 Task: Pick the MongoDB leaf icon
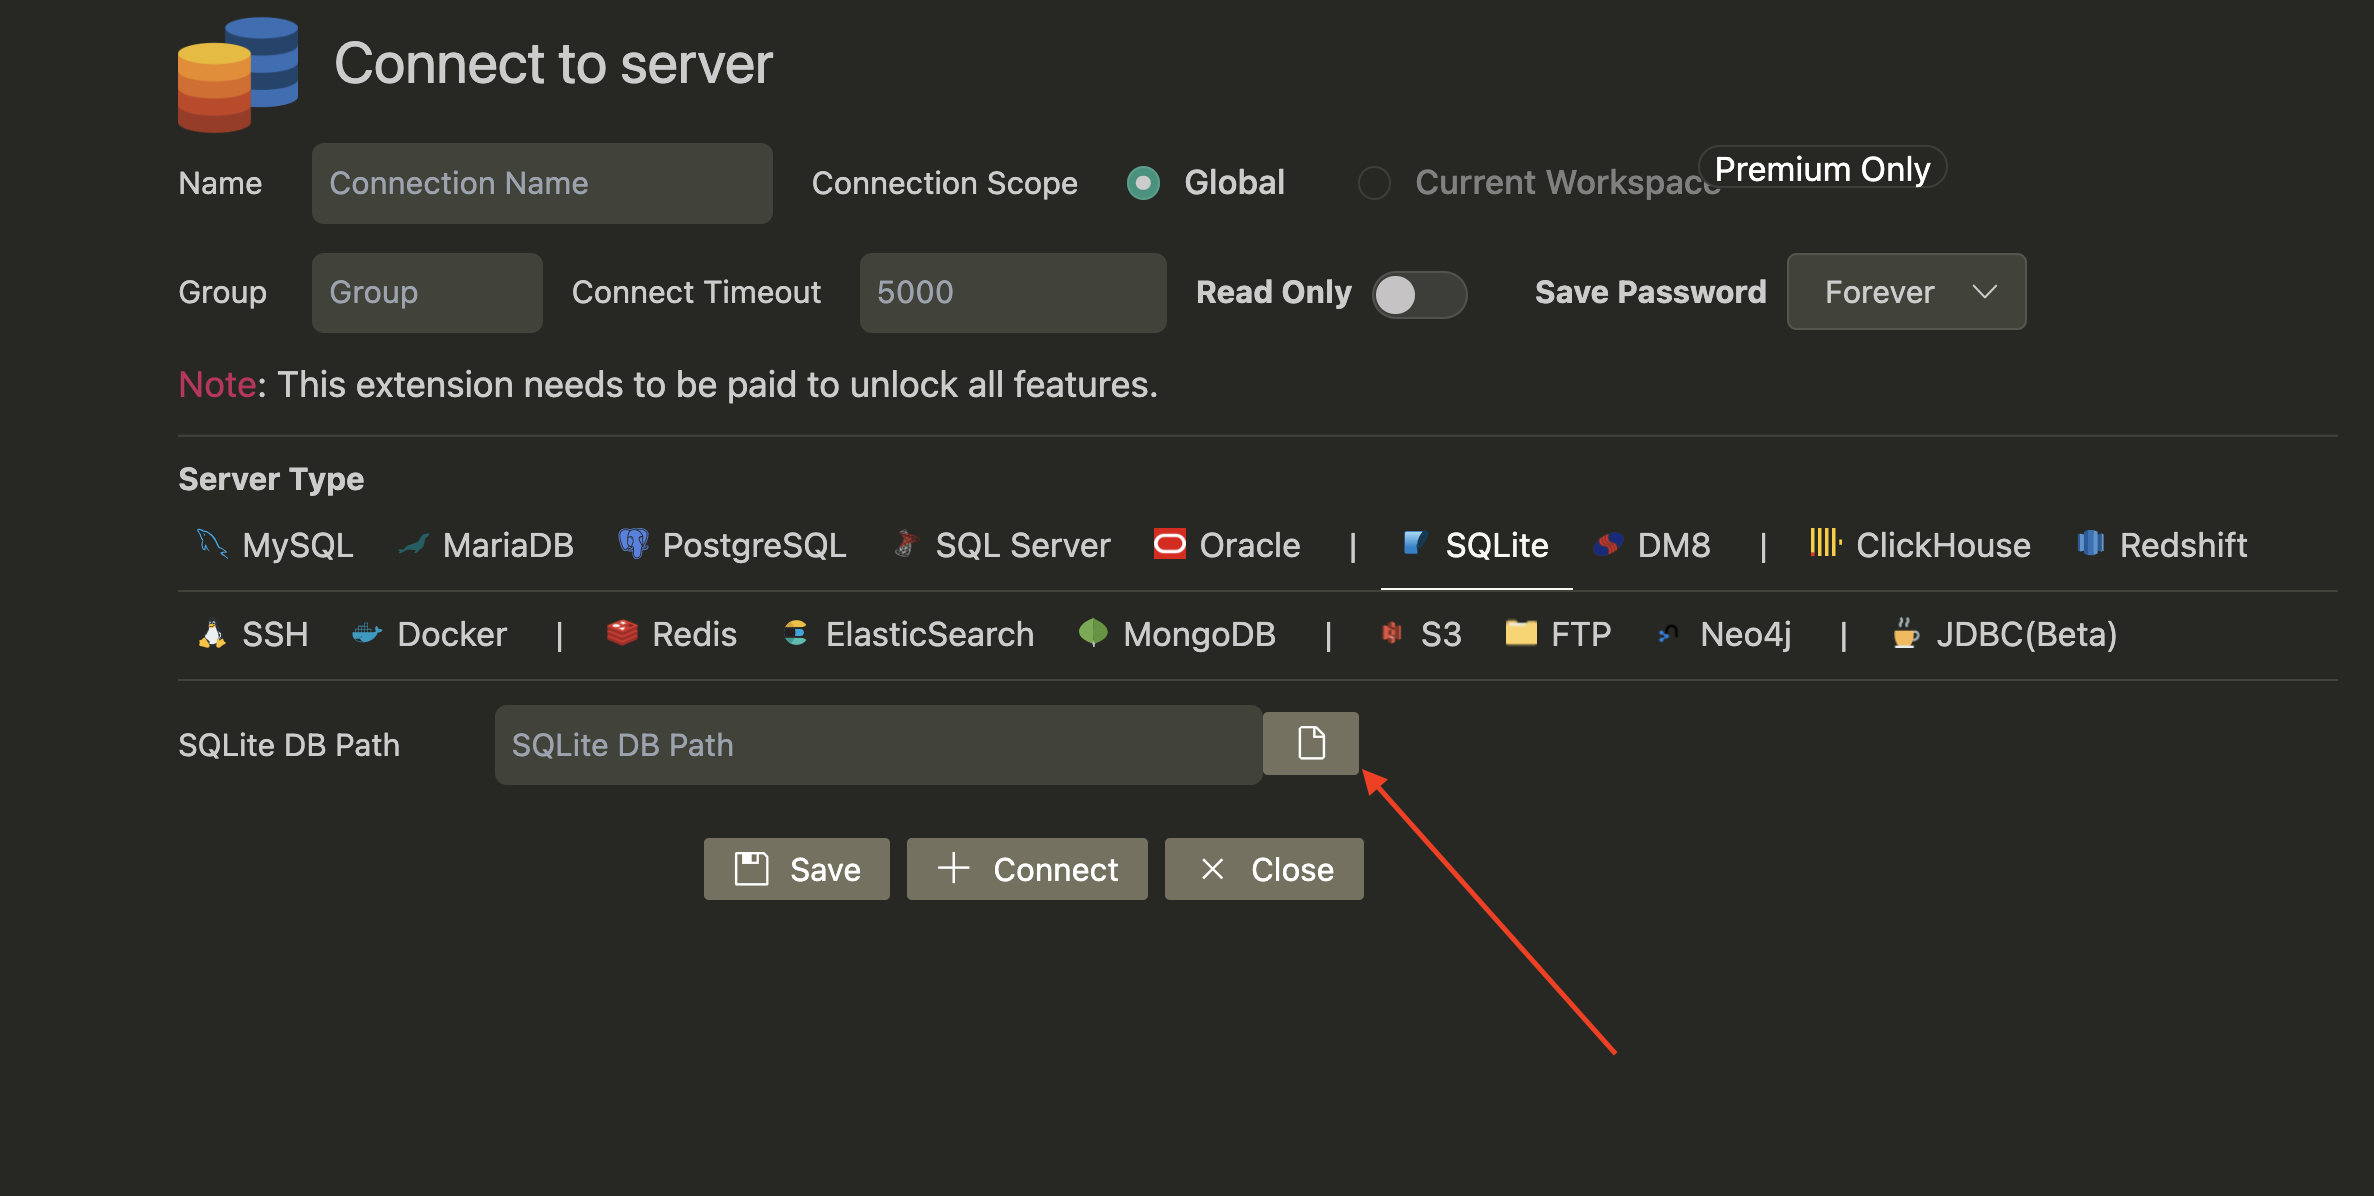[1094, 634]
